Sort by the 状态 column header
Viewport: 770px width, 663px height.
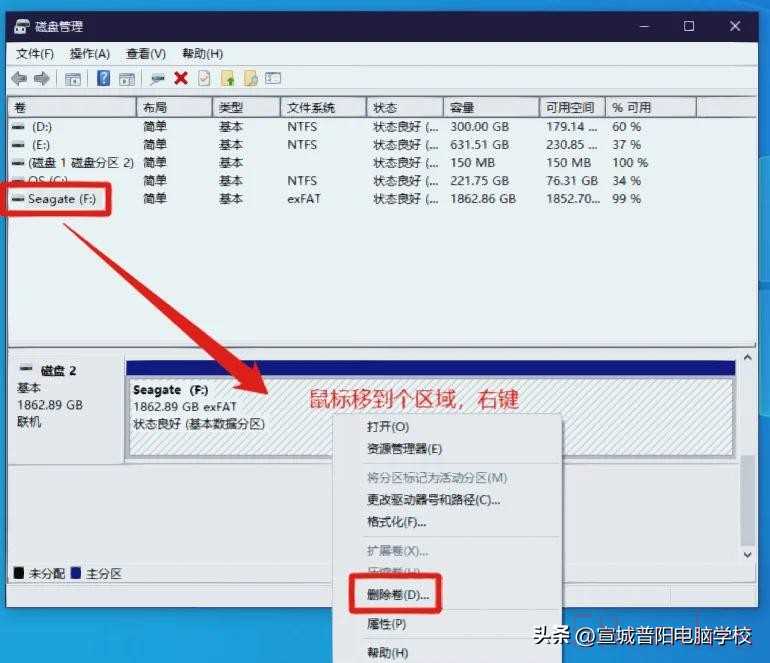(405, 108)
